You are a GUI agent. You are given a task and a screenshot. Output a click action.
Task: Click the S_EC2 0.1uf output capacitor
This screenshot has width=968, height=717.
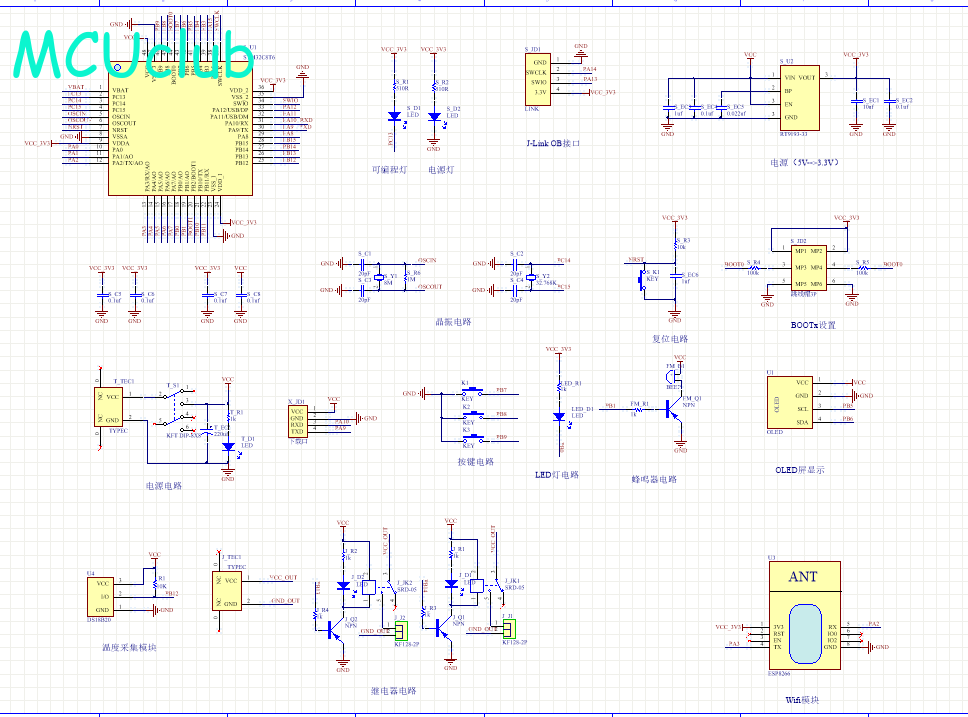(889, 101)
